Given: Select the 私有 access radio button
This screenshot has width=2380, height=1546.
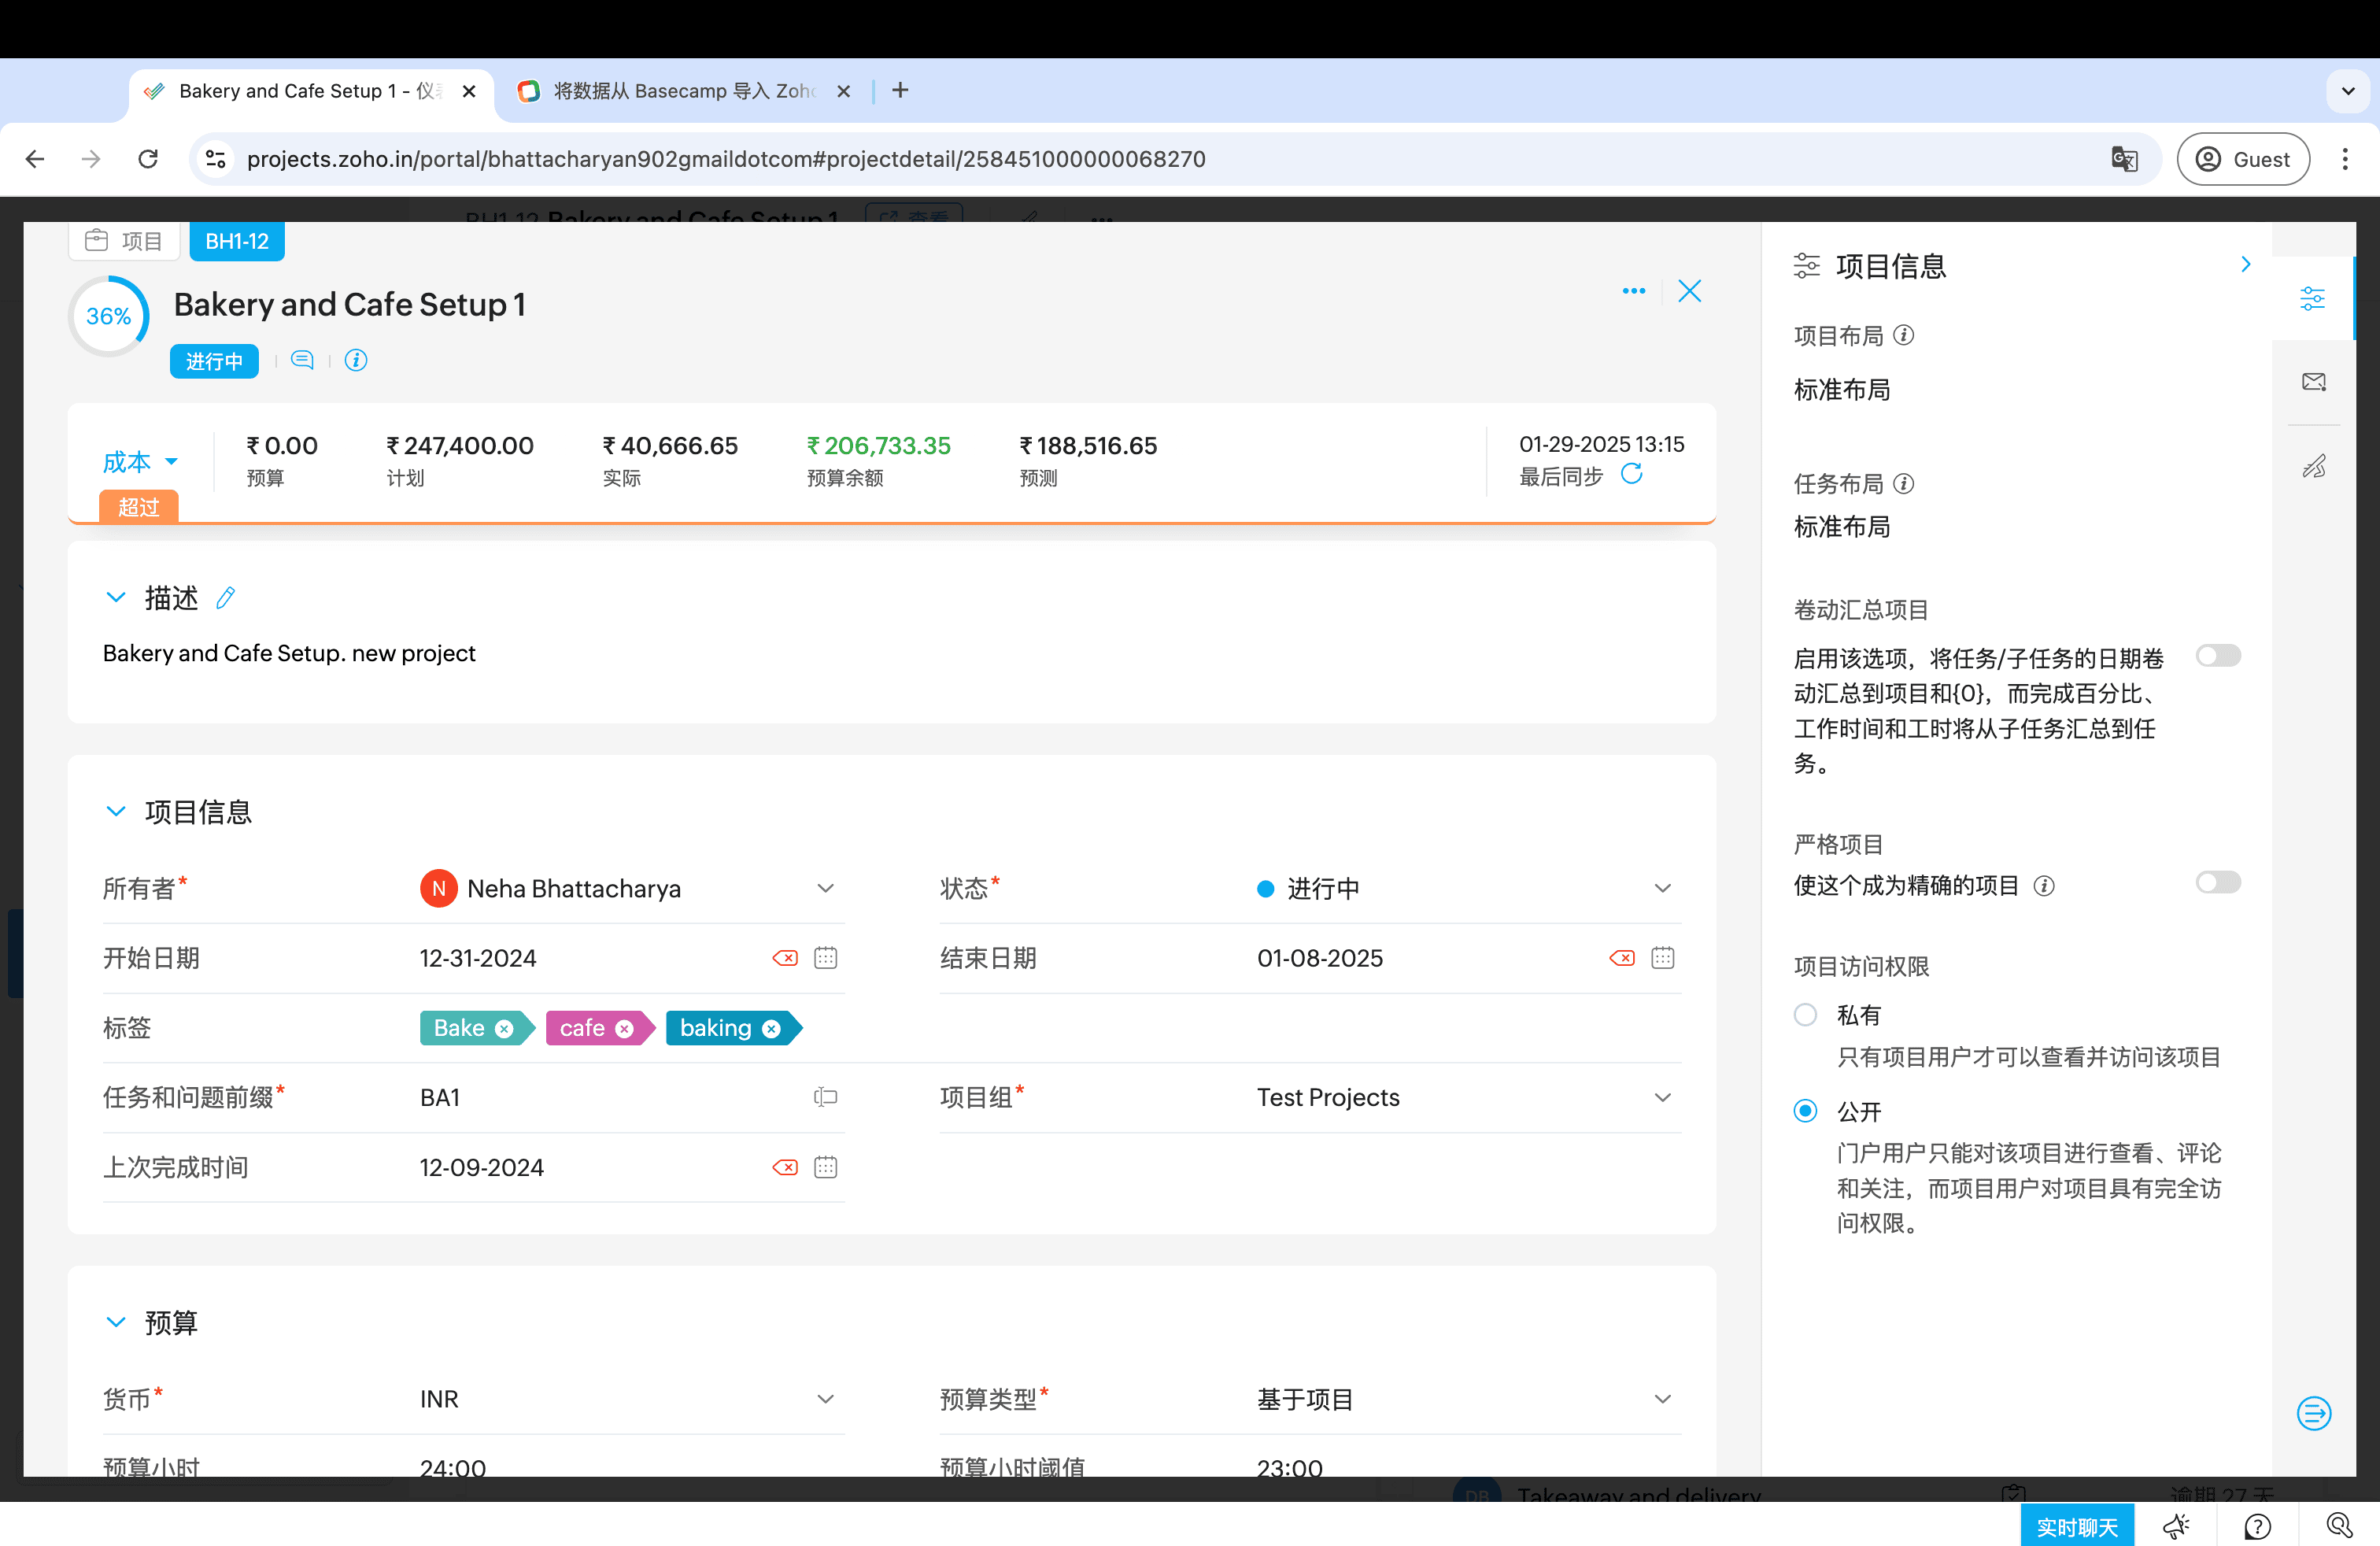Looking at the screenshot, I should 1805,1015.
